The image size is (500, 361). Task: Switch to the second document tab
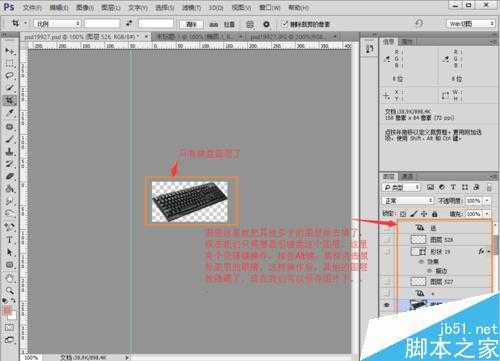tap(199, 36)
